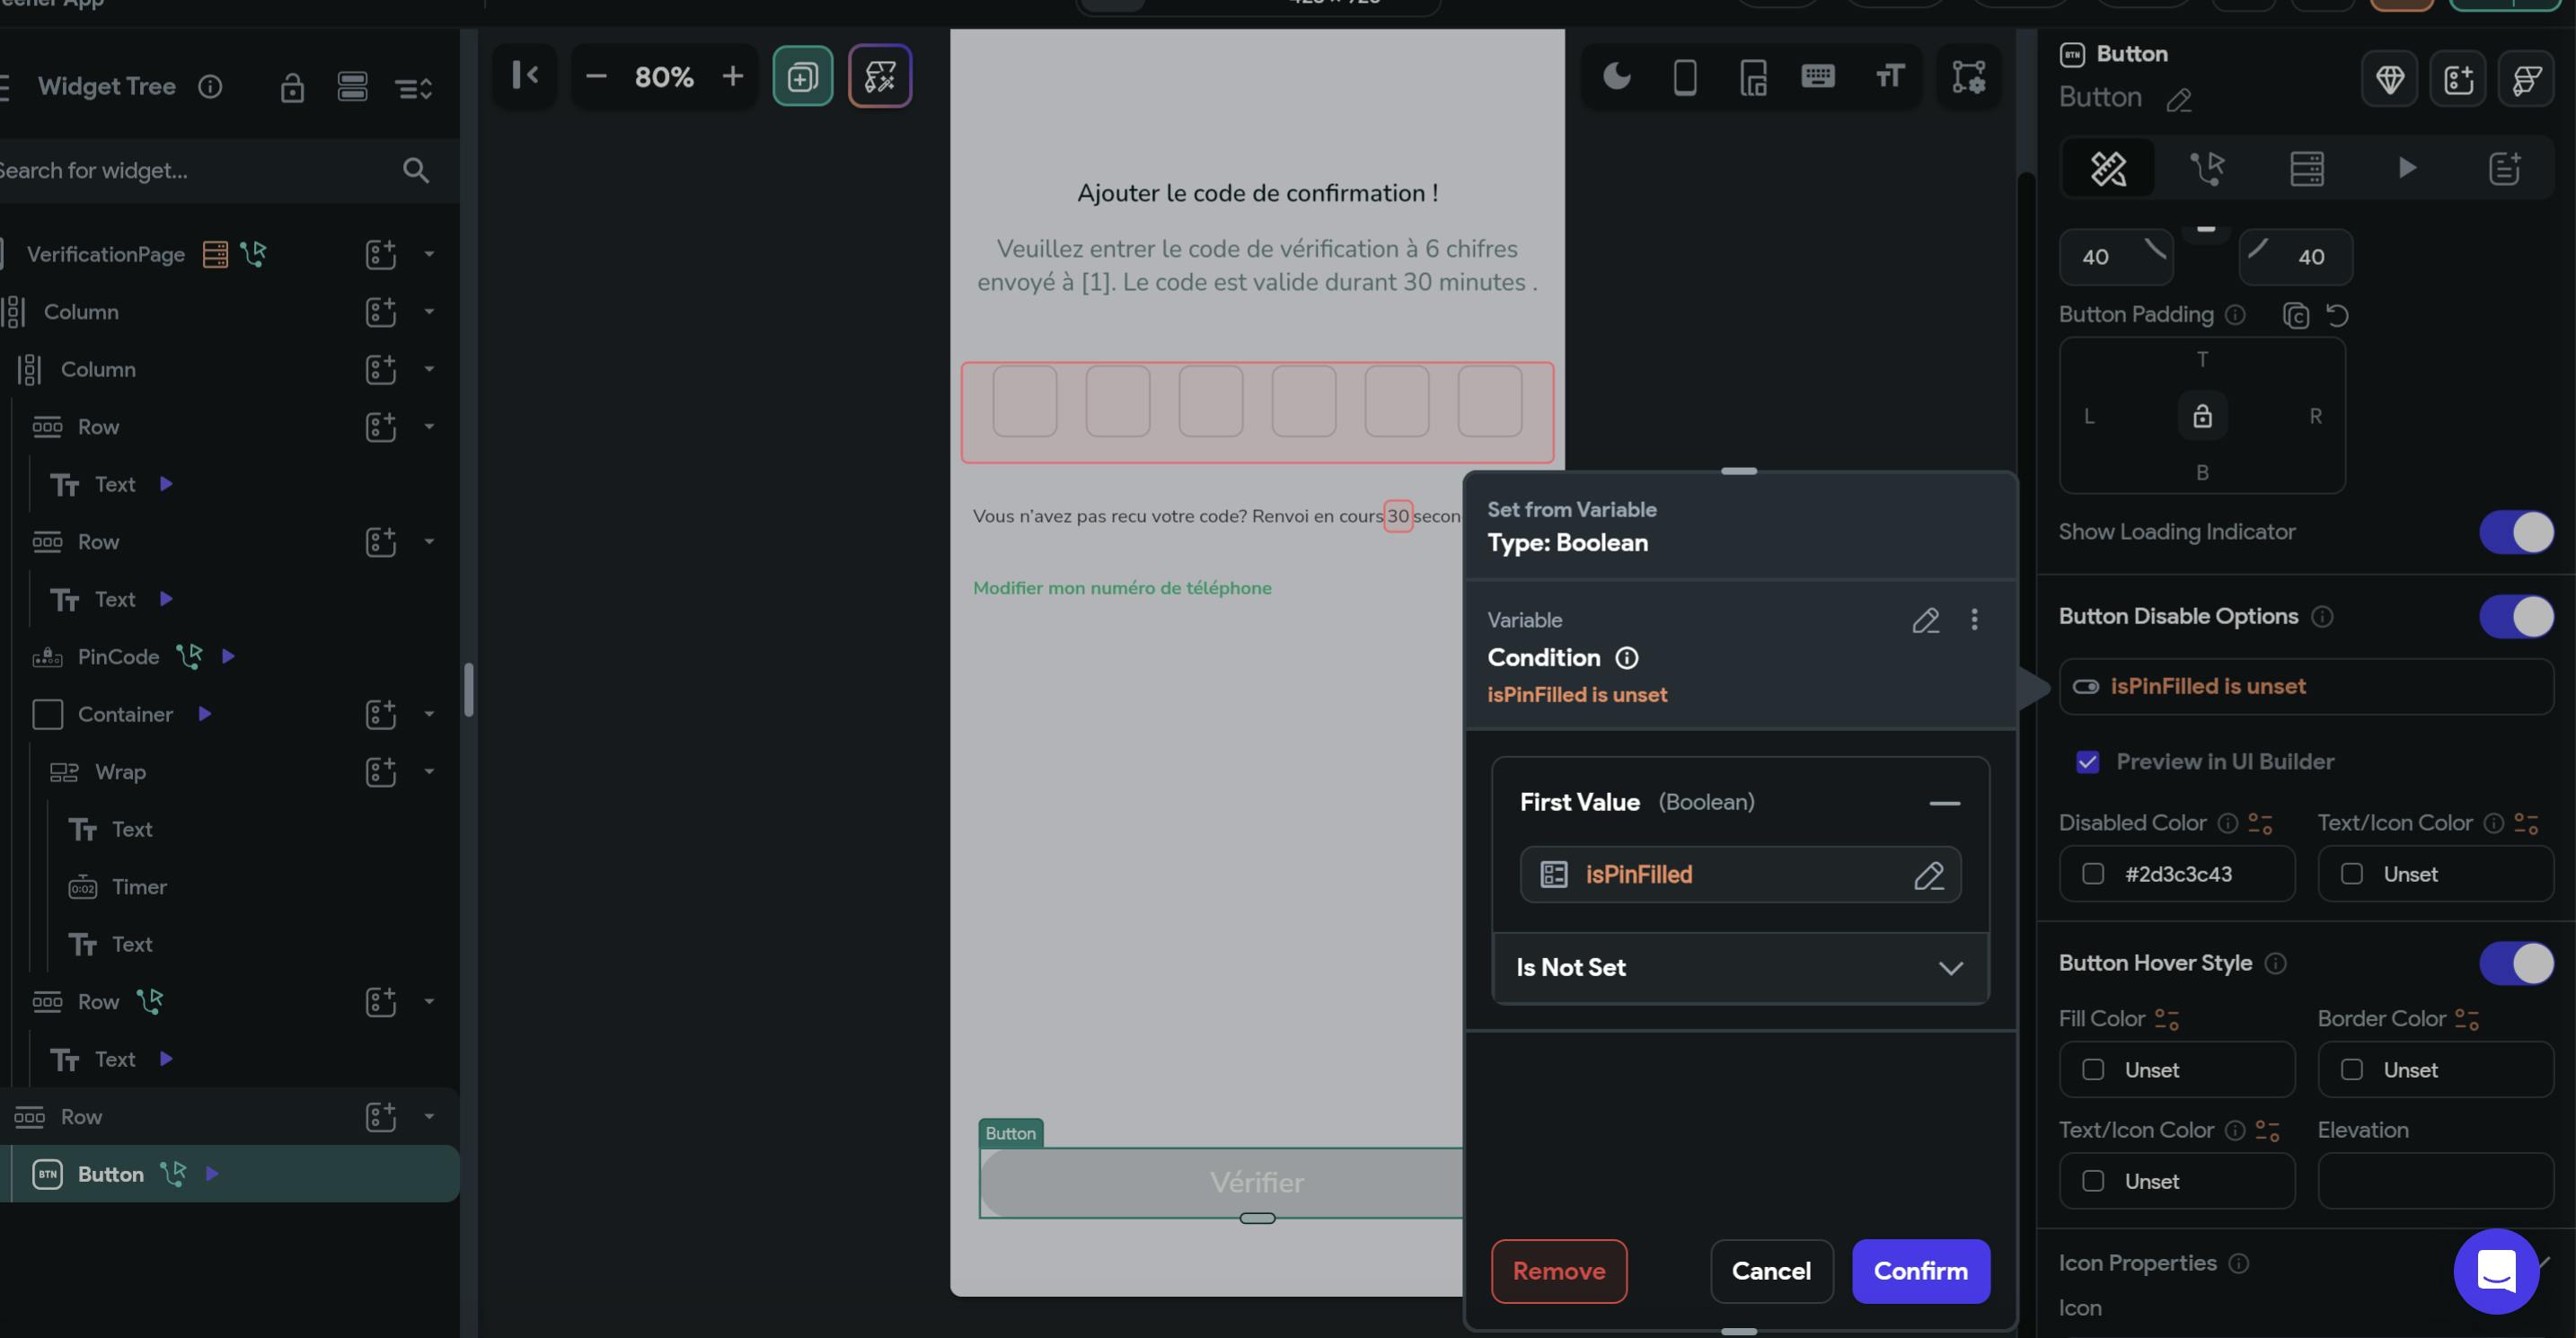Screen dimensions: 2576x1338
Task: Click the lock icon in Widget Tree
Action: pos(292,88)
